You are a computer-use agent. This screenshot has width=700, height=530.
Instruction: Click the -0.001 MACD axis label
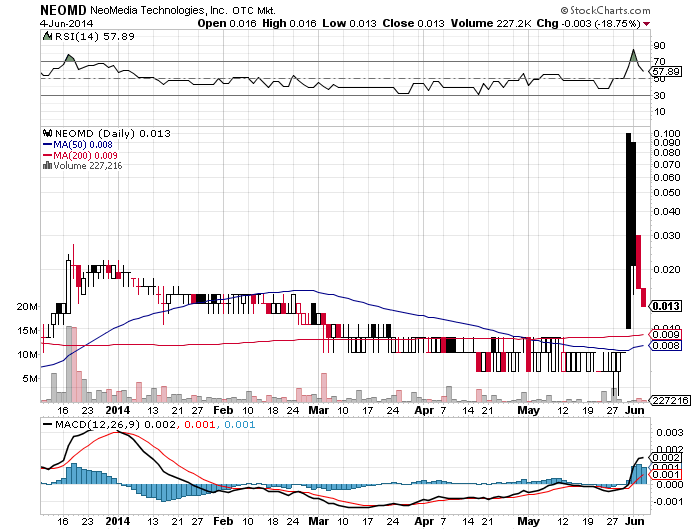click(x=668, y=502)
